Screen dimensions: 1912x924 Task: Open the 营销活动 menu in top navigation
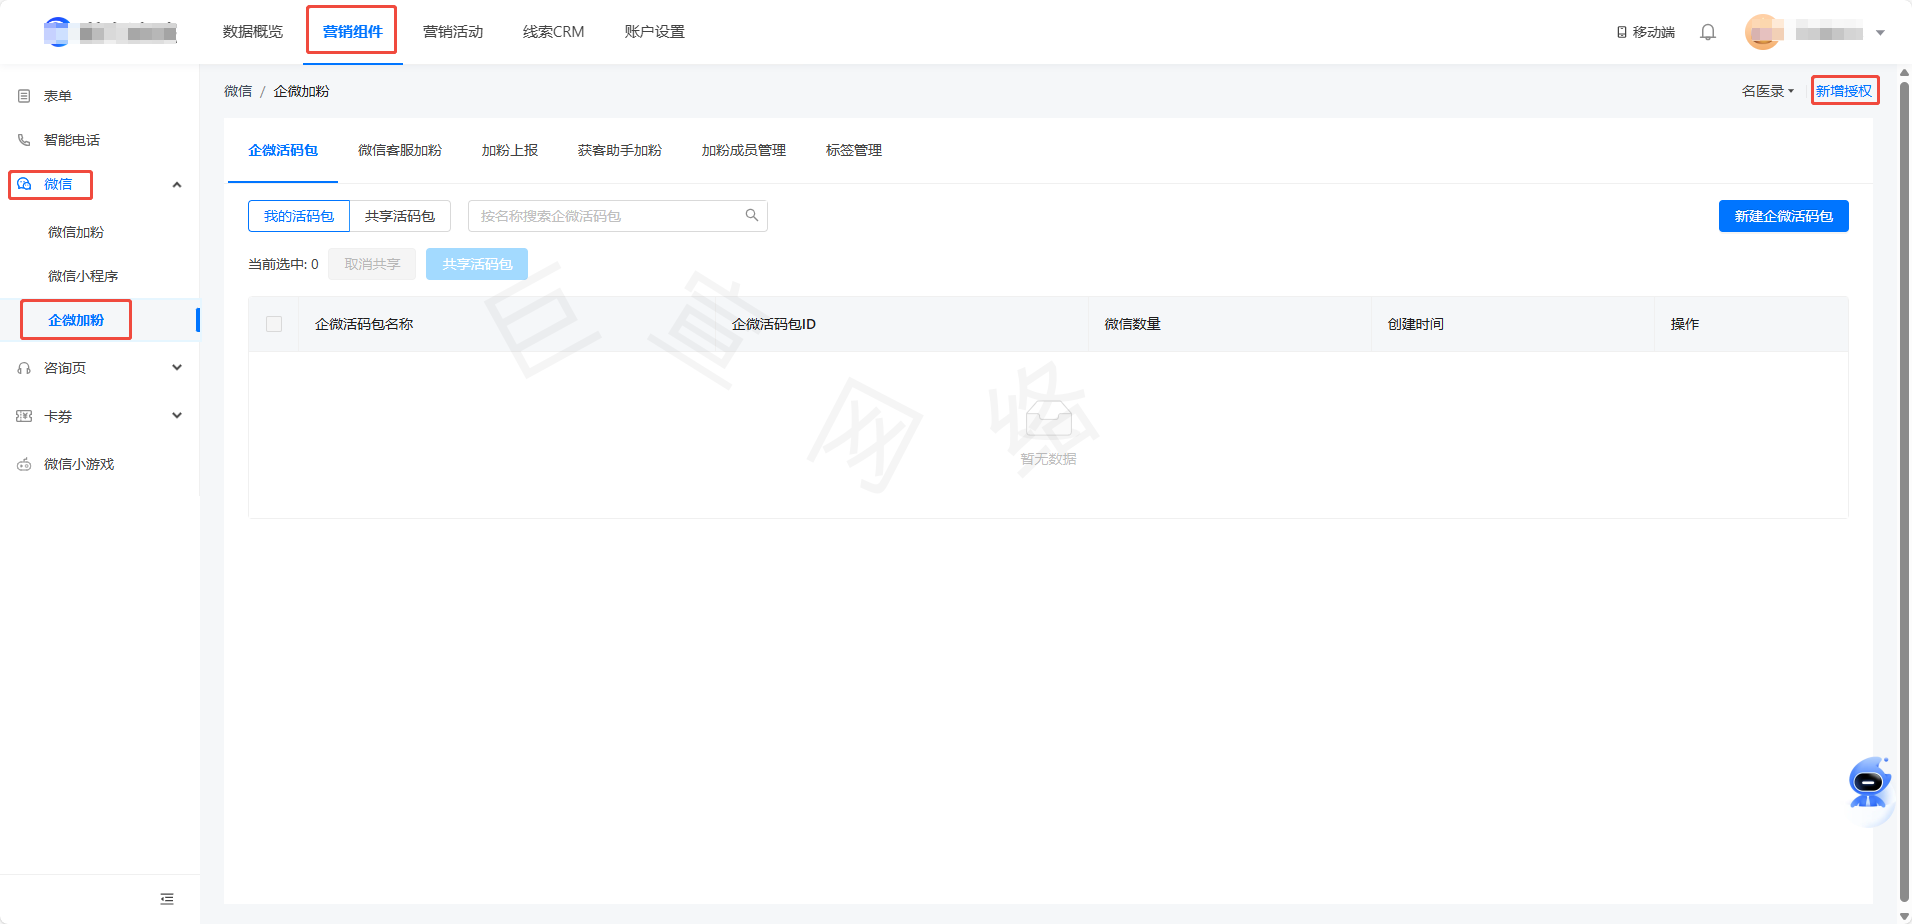click(452, 31)
